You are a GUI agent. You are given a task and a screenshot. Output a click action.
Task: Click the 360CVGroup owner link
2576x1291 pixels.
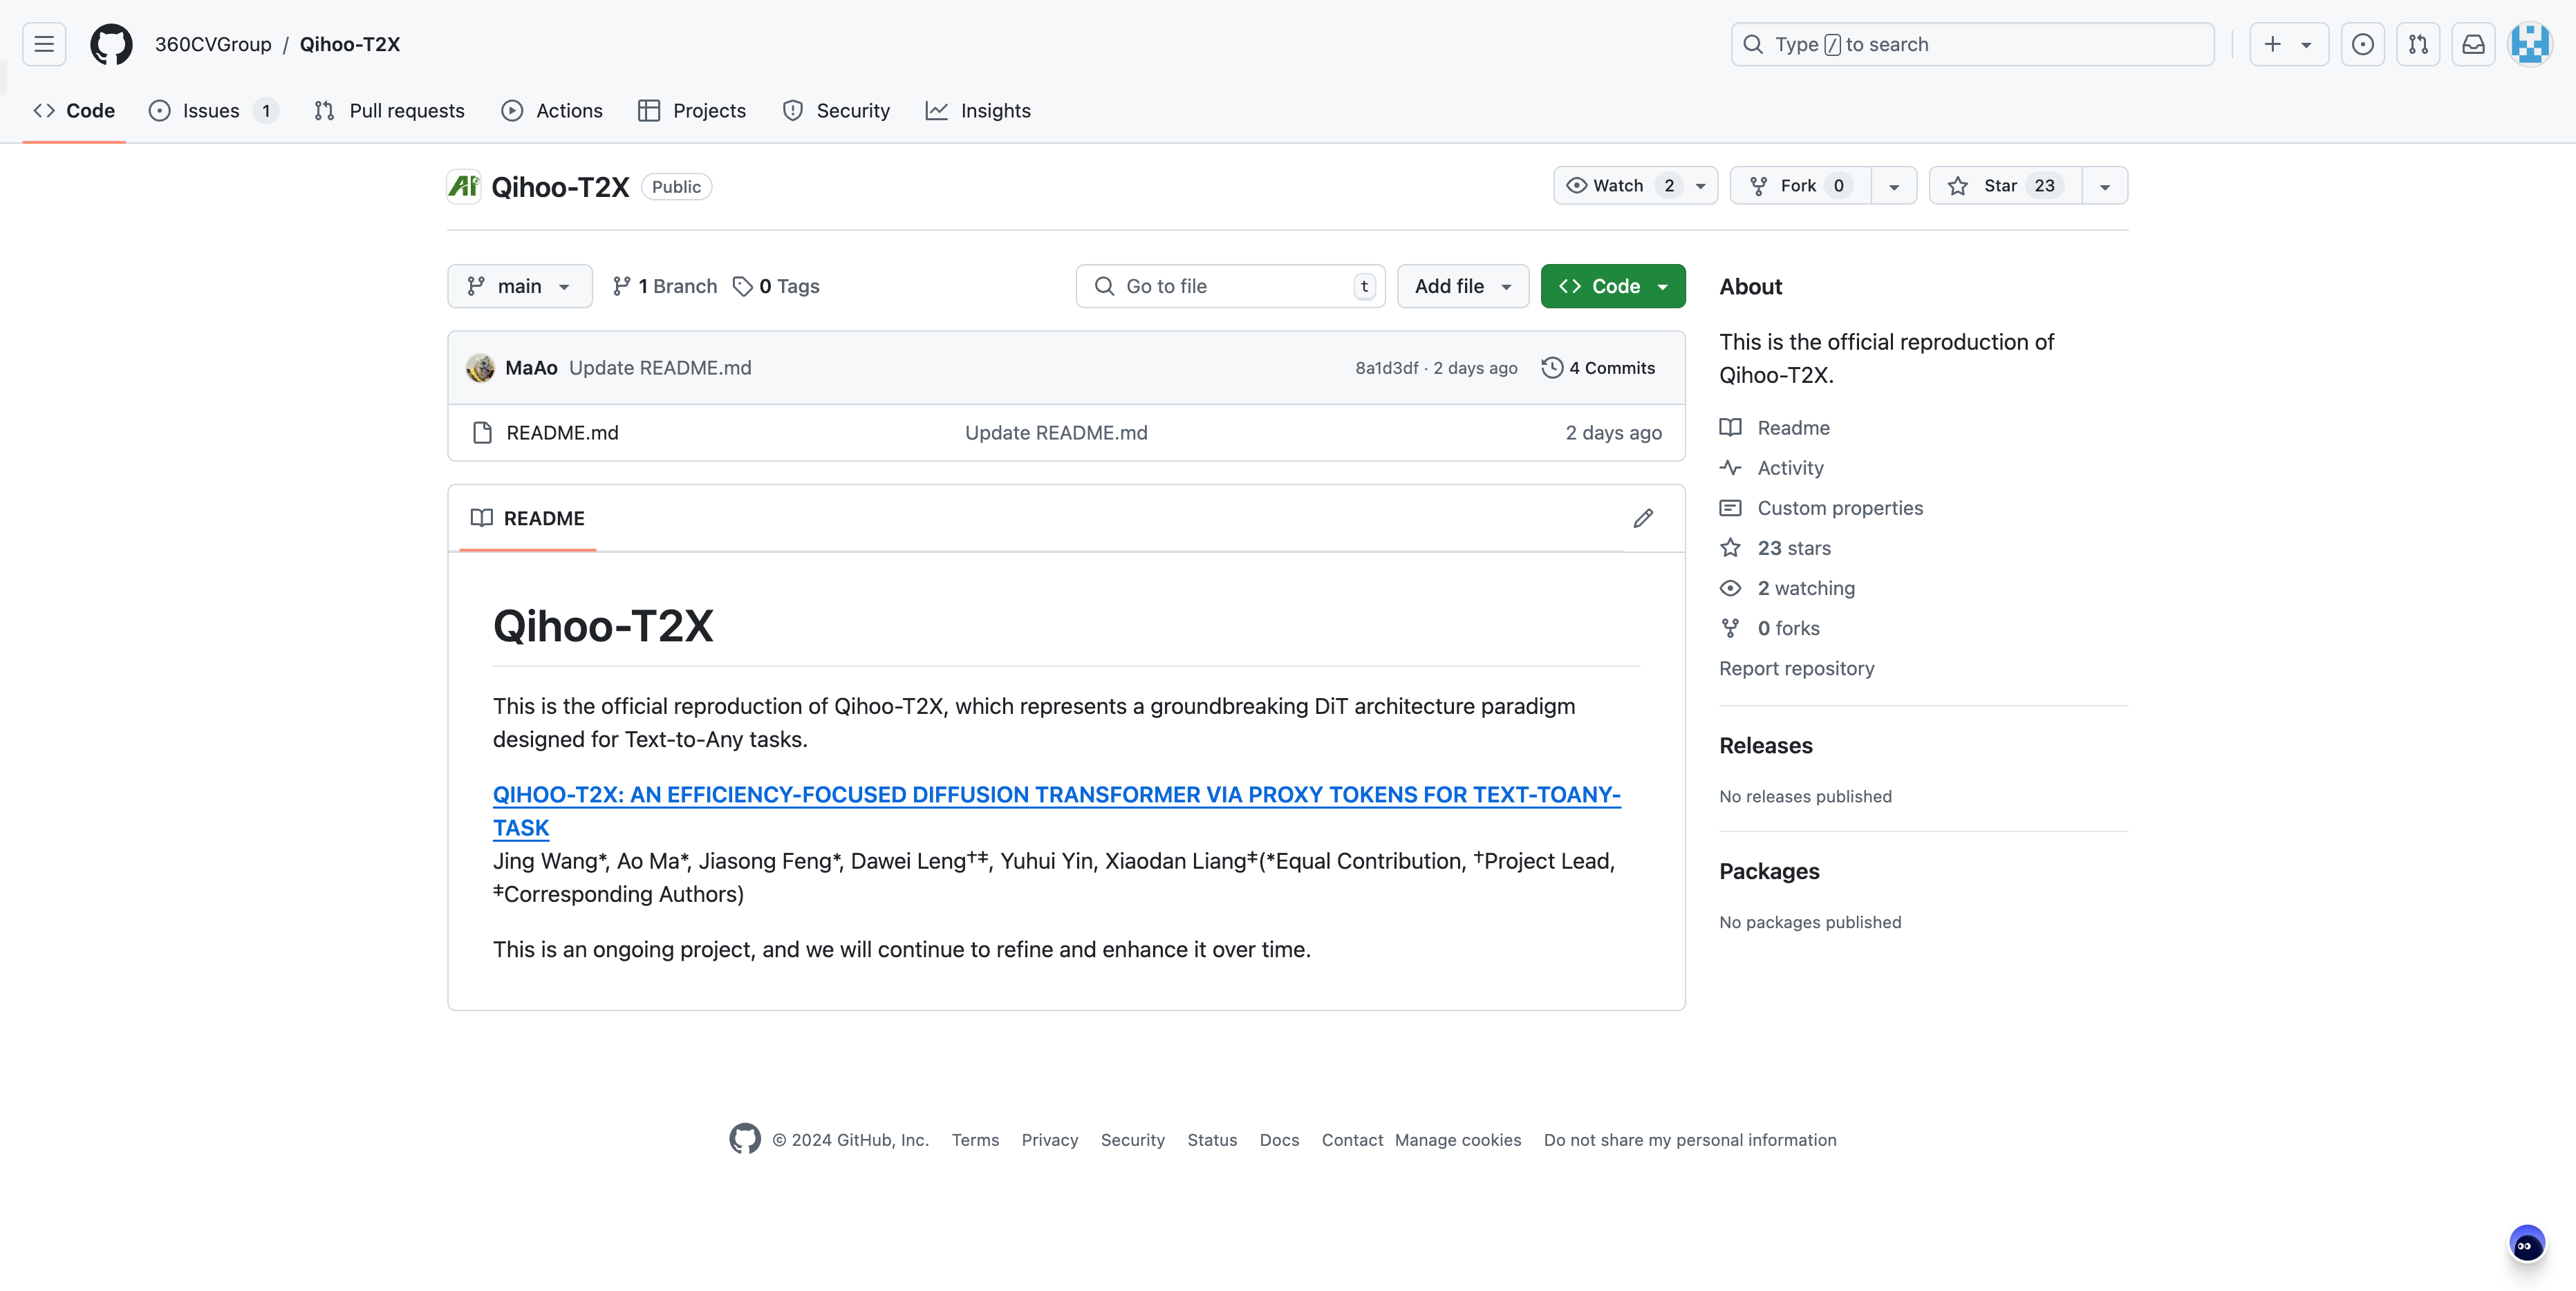point(213,44)
